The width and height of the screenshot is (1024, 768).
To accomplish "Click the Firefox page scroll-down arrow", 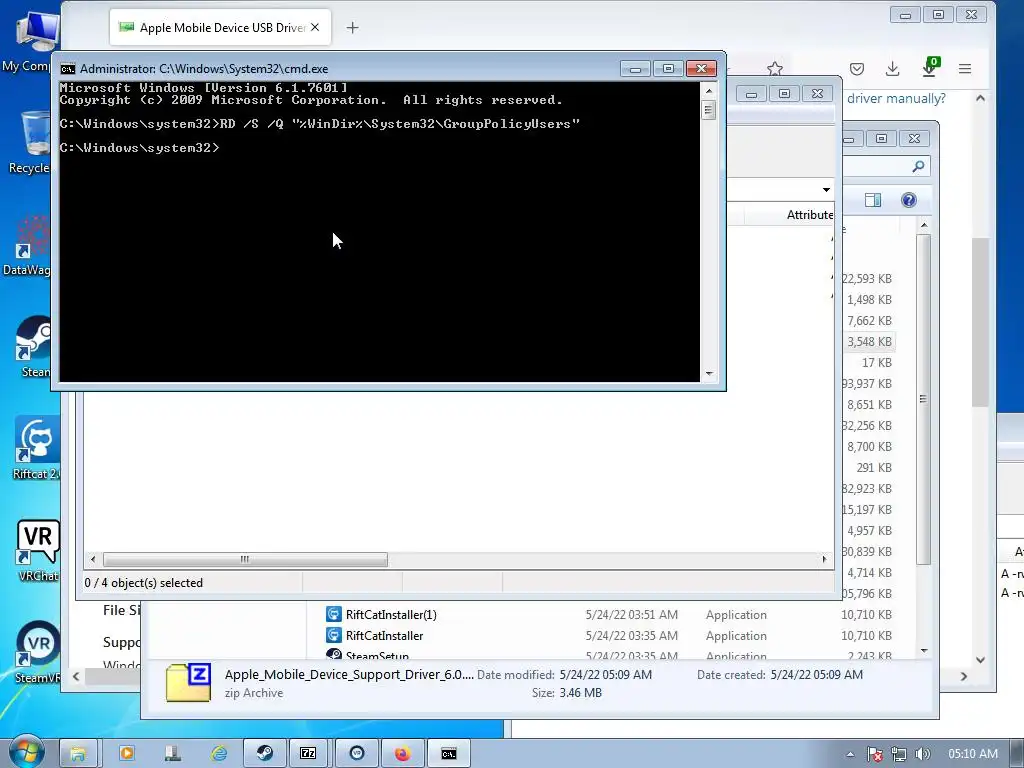I will [x=980, y=660].
